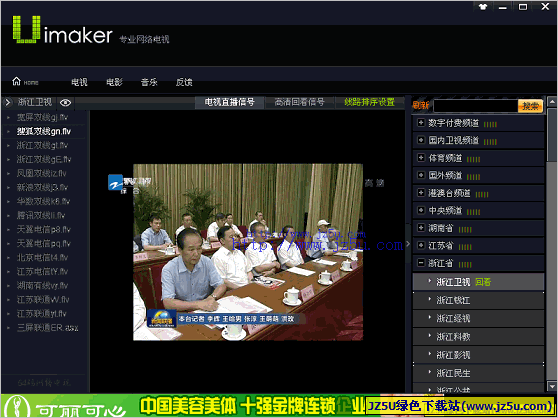
Task: Select source 华数双线k6.flv
Action: 43,201
